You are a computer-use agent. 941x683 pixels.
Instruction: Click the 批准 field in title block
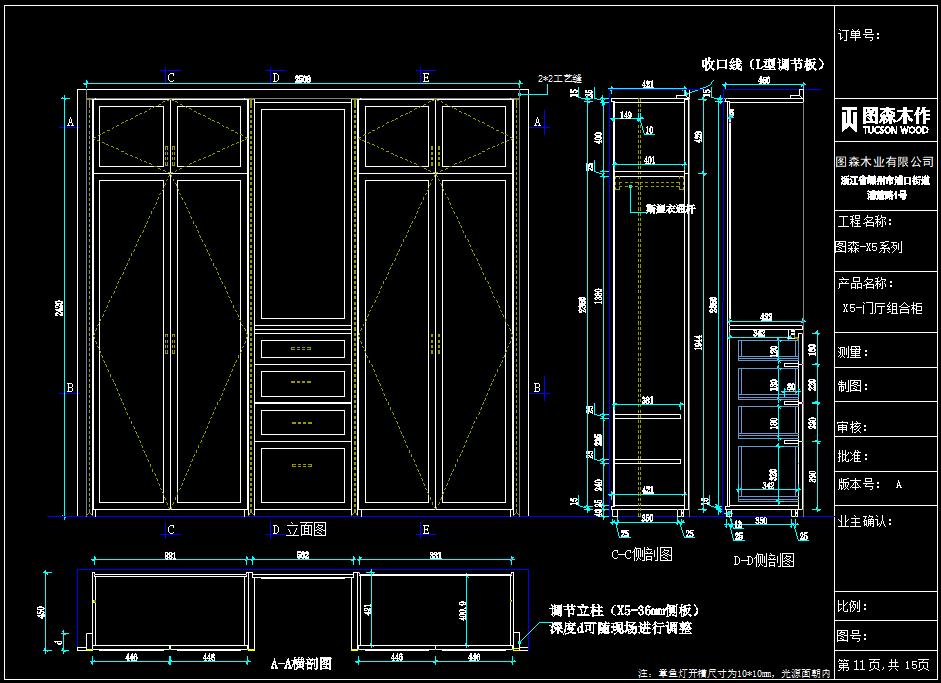(x=853, y=456)
